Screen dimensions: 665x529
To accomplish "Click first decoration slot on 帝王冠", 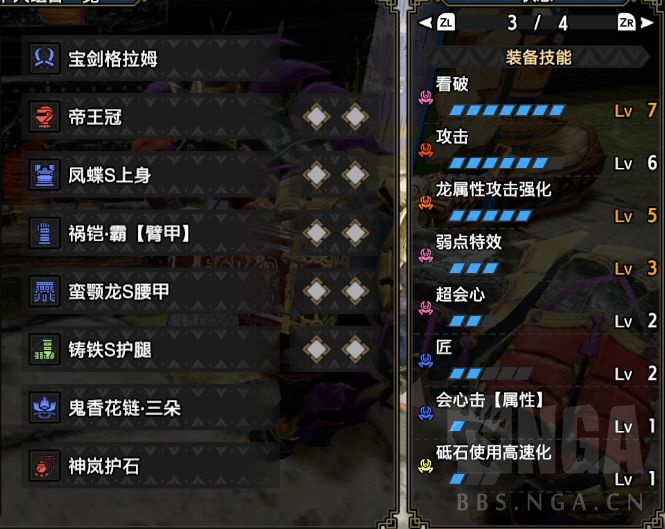I will [317, 116].
